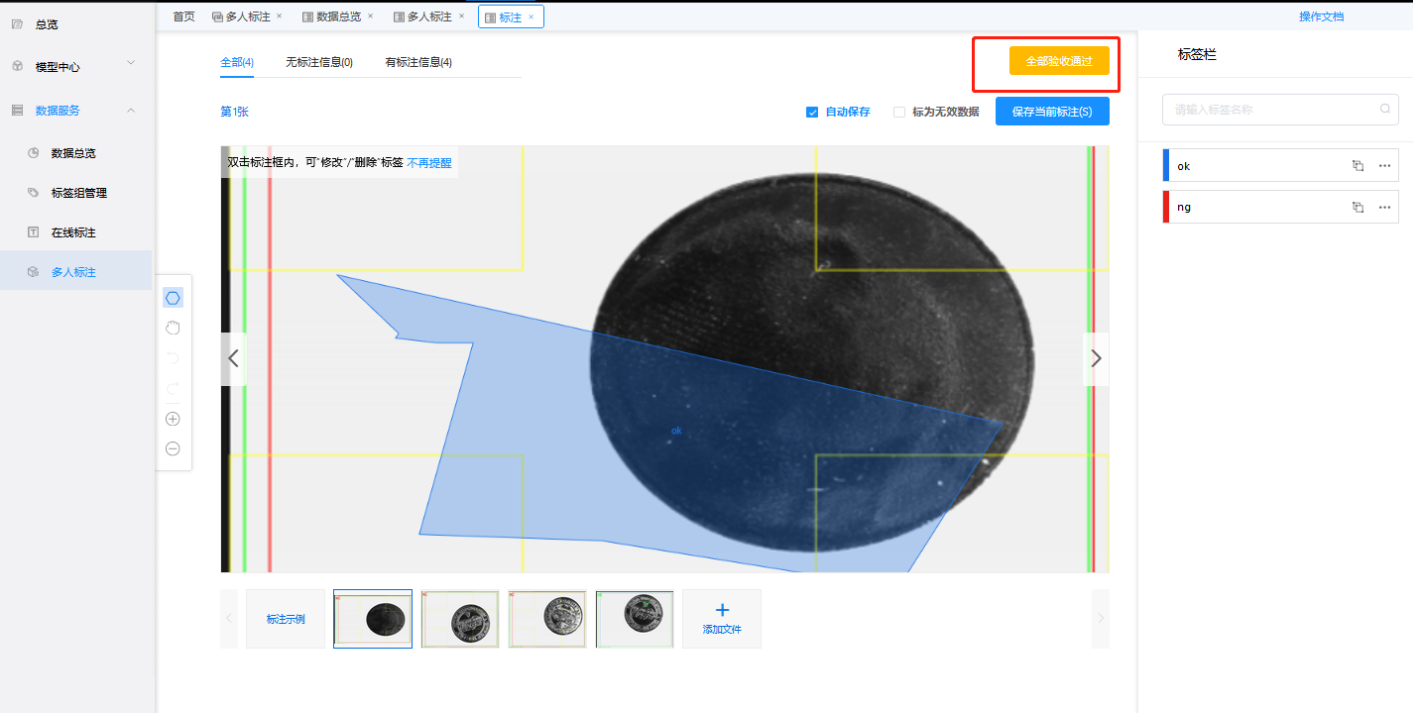Screen dimensions: 1413x713
Task: Select the ng label row
Action: point(1281,207)
